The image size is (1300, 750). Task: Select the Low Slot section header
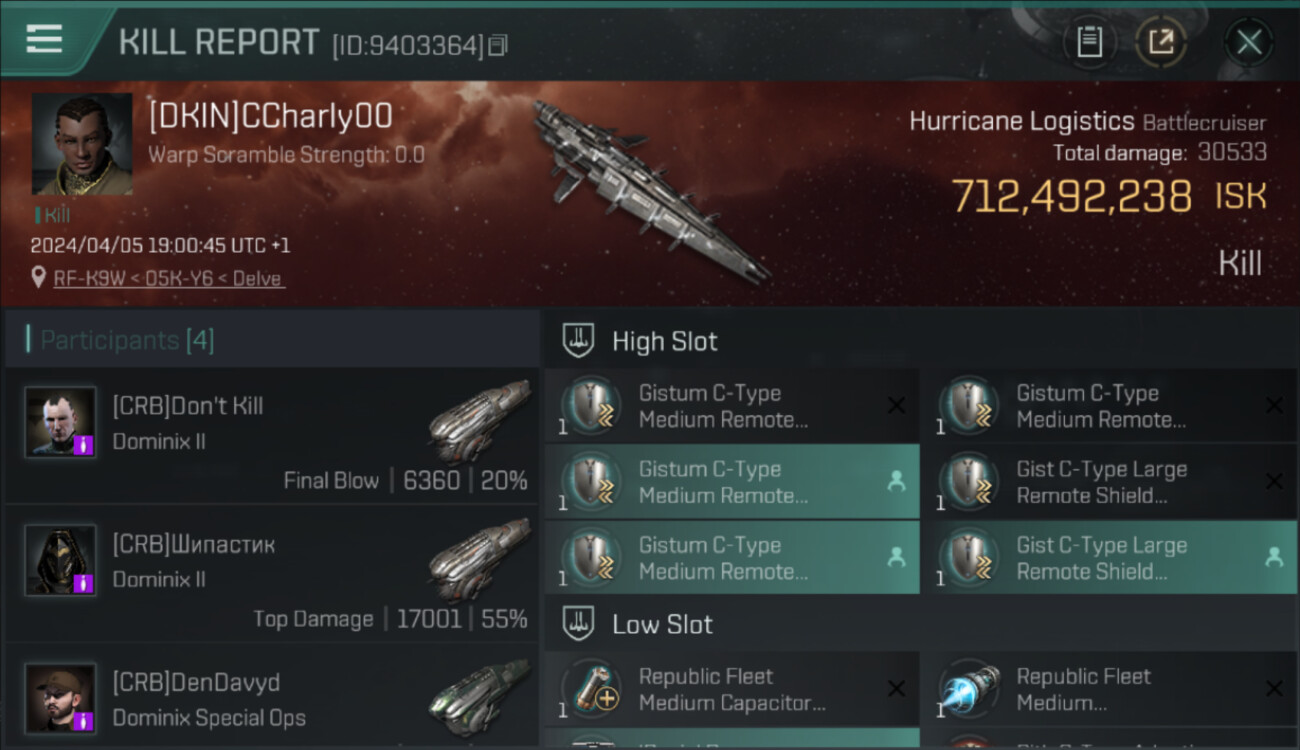tap(662, 624)
